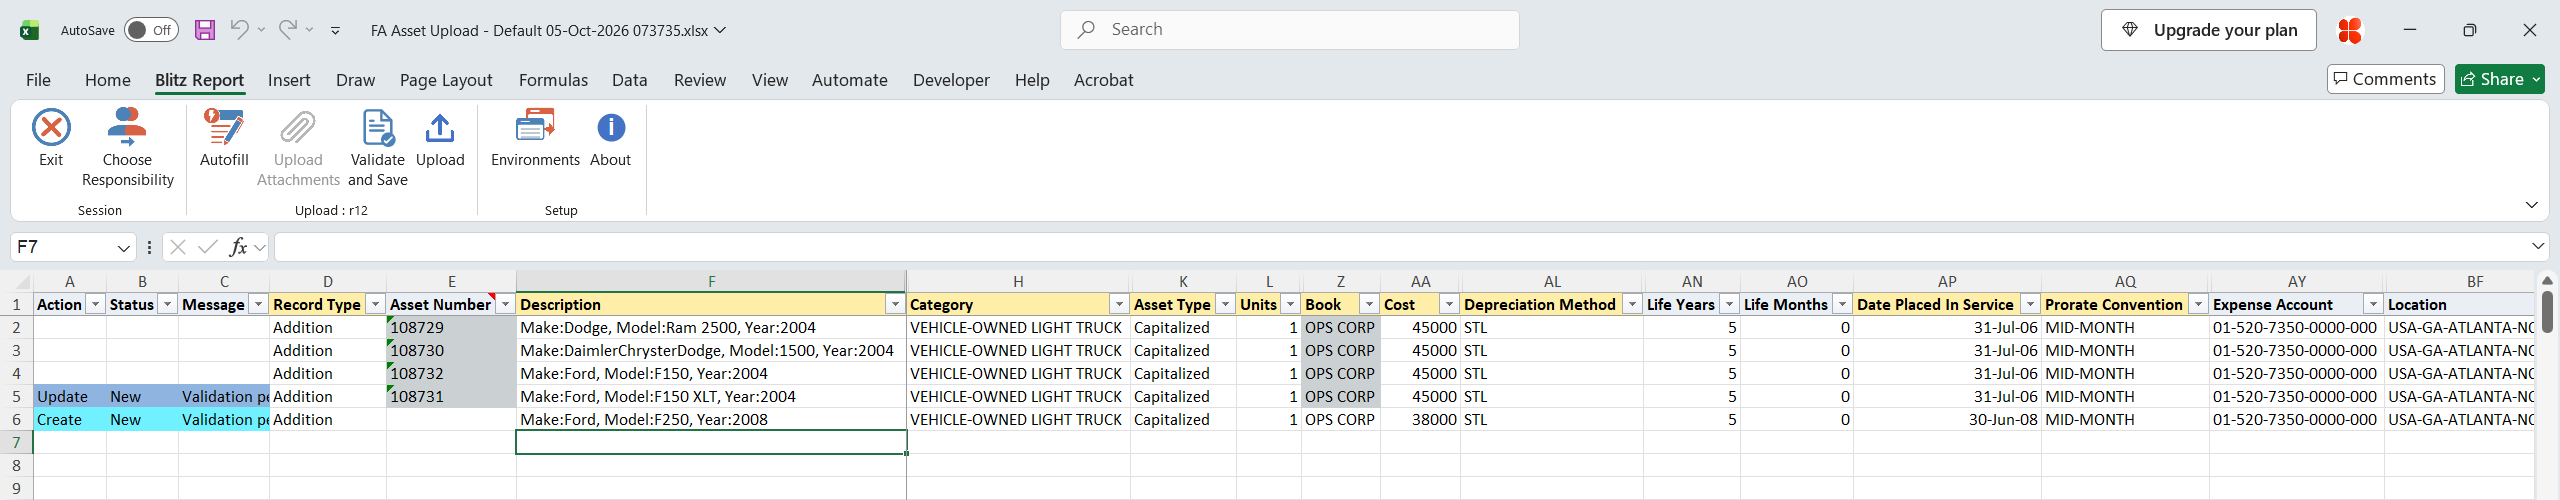Click the Insert Function fx icon

(x=238, y=247)
